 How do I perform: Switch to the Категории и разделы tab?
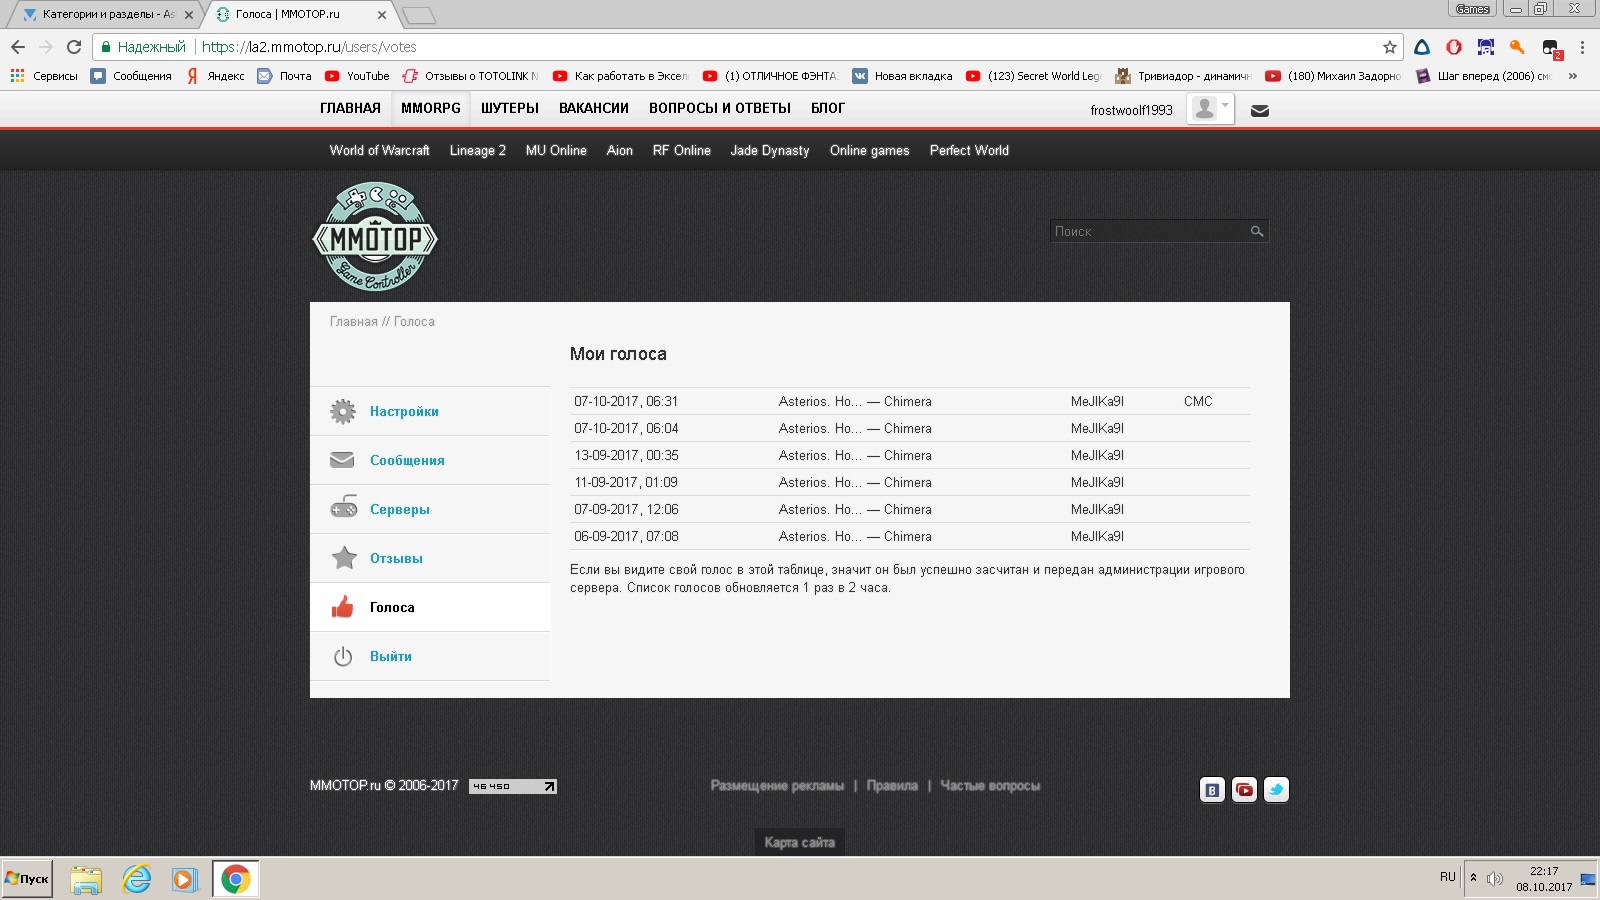click(x=108, y=14)
